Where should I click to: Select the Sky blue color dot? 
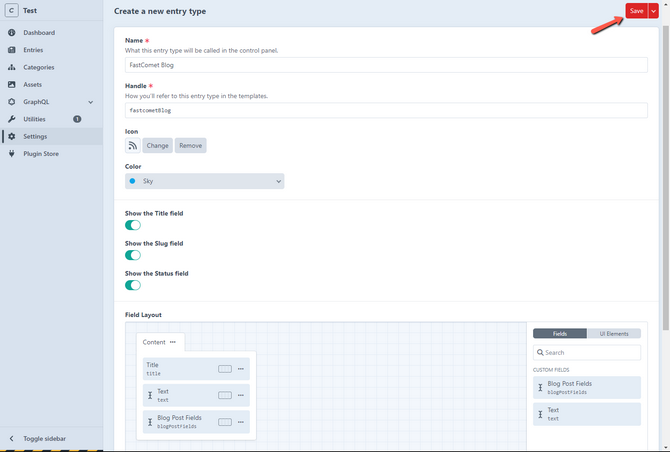click(133, 181)
